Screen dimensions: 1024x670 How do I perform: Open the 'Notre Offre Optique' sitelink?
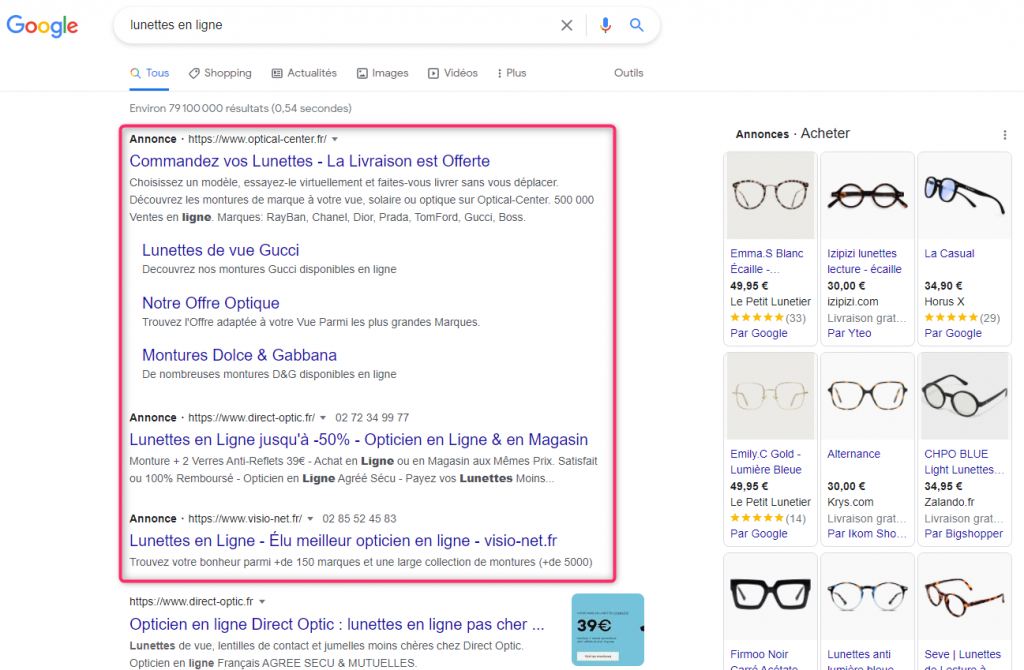pos(211,303)
